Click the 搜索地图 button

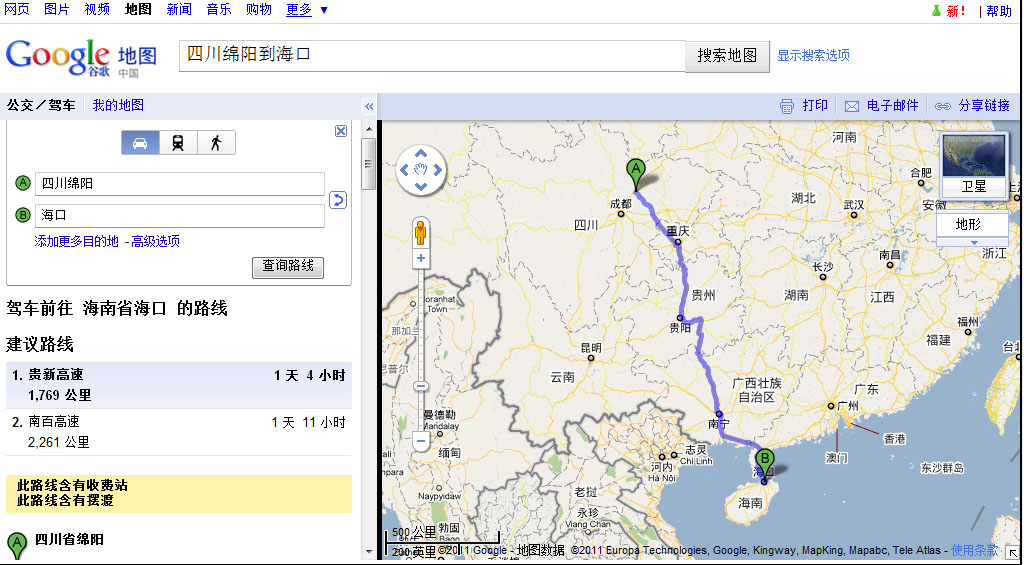point(727,56)
